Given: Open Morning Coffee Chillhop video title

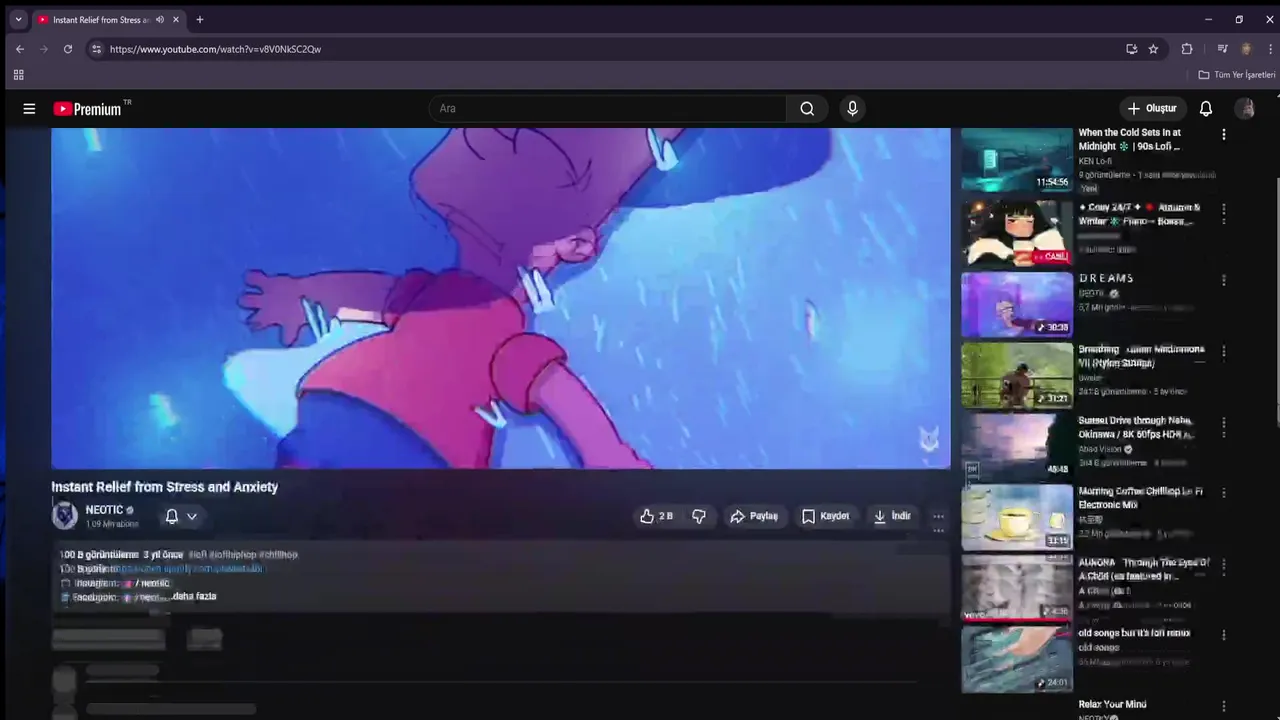Looking at the screenshot, I should tap(1140, 498).
